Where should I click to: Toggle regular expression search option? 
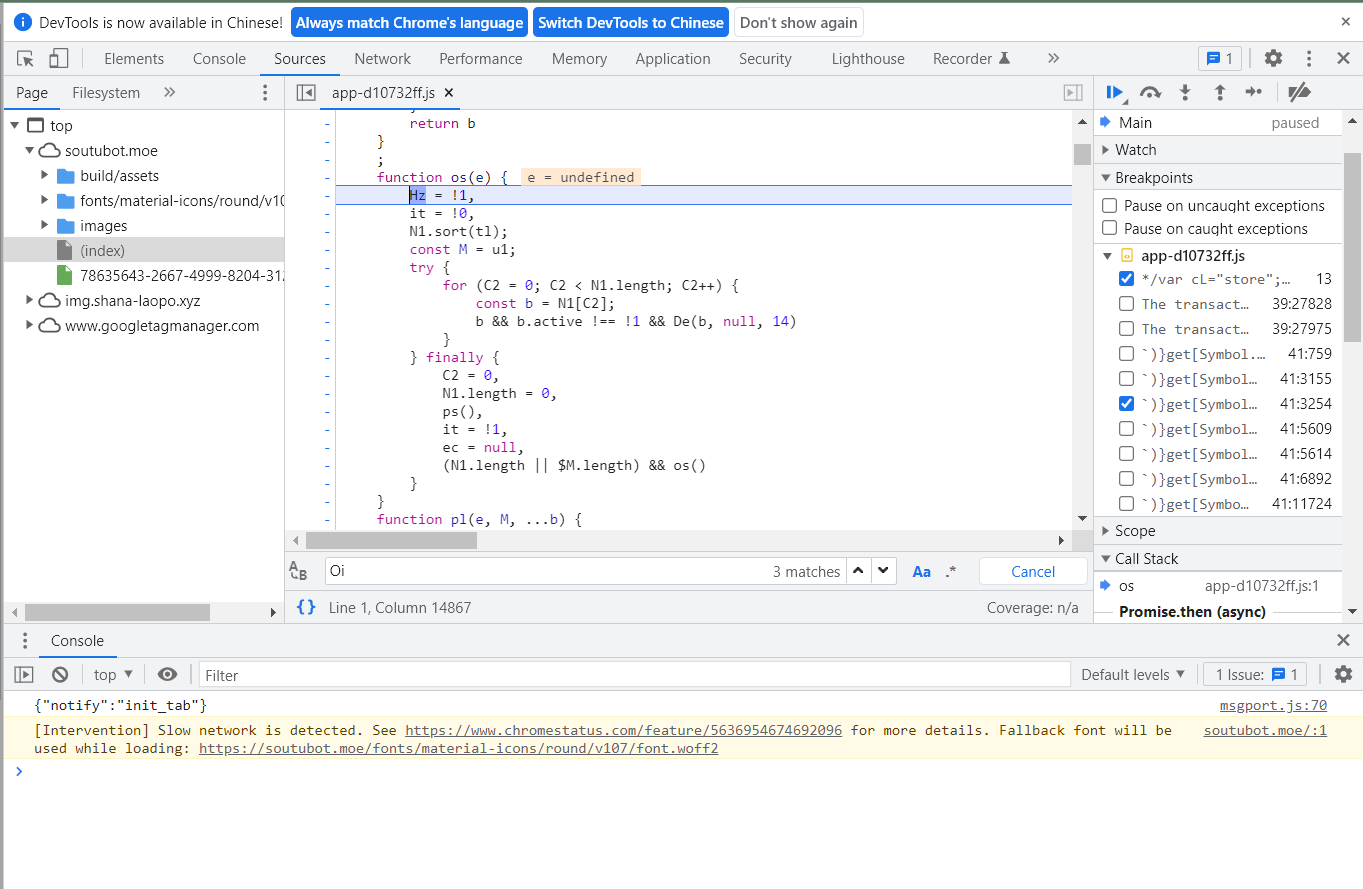point(950,572)
